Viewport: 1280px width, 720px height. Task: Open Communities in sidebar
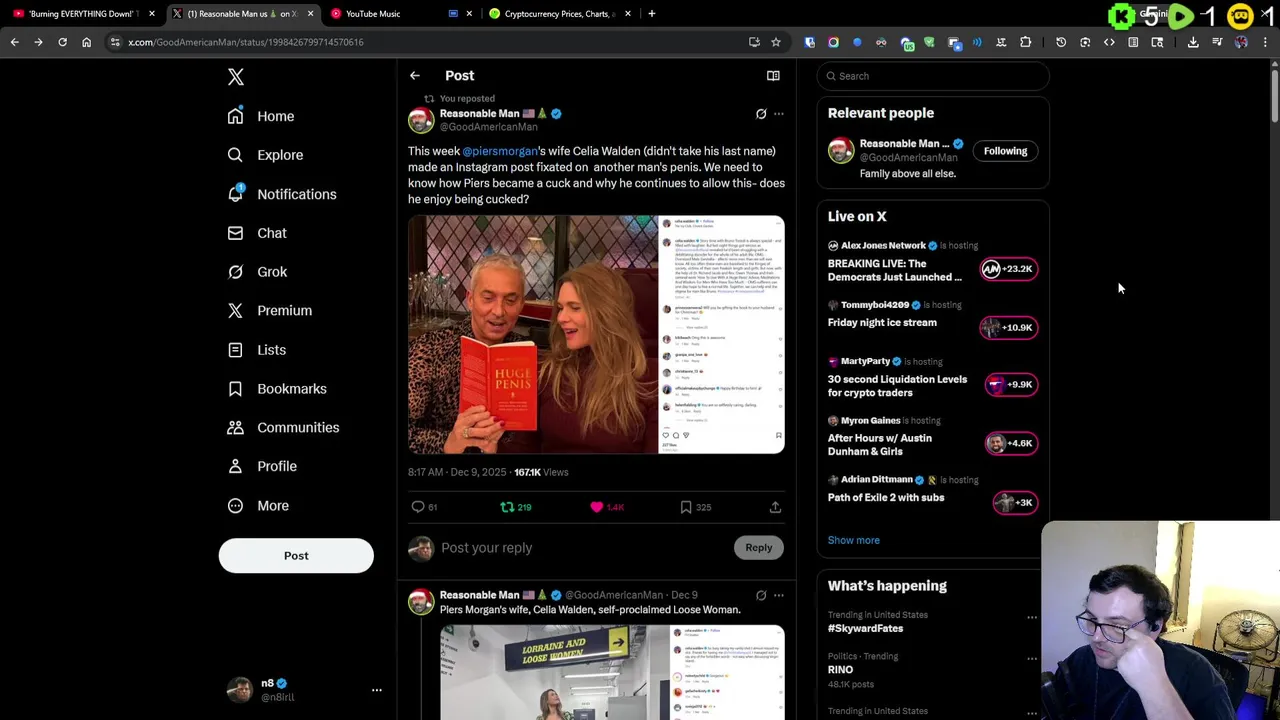[x=283, y=427]
